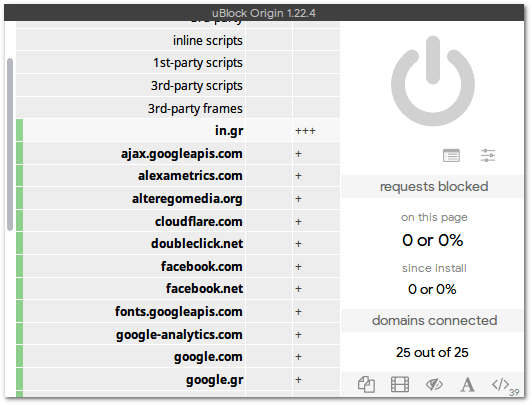Set global rule cell for google-analytics.com
This screenshot has height=405, width=532.
[x=269, y=334]
